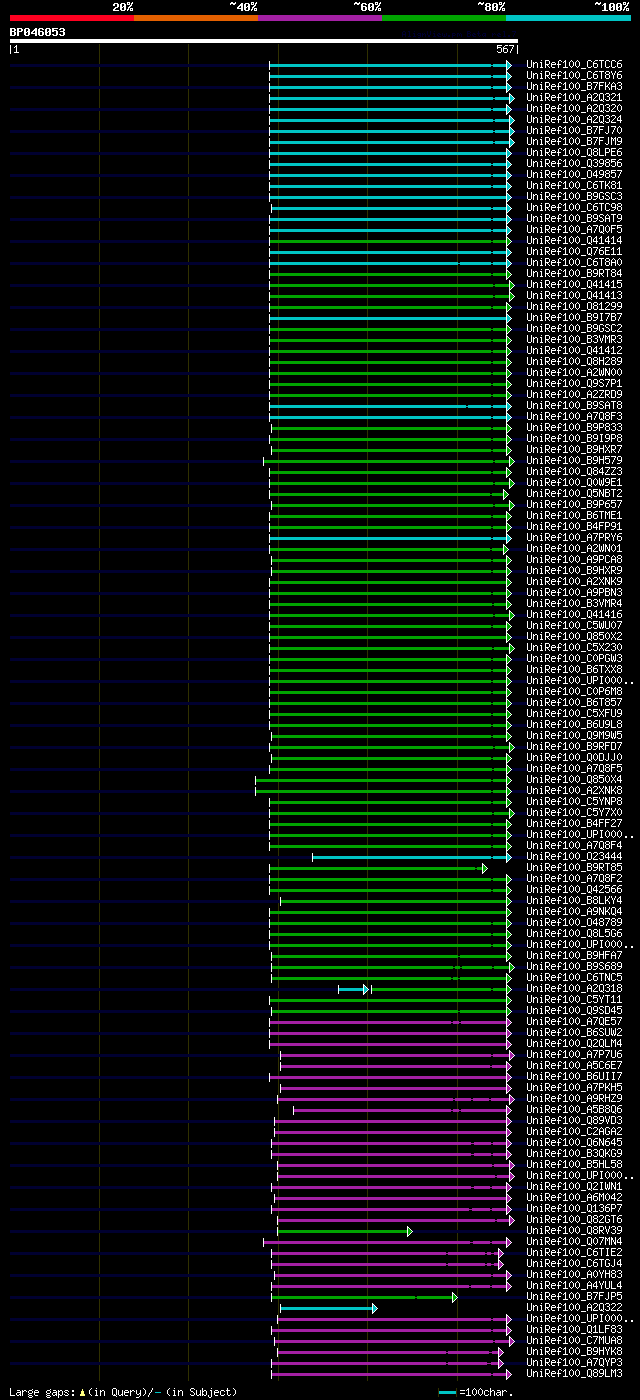Image resolution: width=640 pixels, height=1400 pixels.
Task: Select hit label UniRef100_Q41413
Action: (574, 296)
